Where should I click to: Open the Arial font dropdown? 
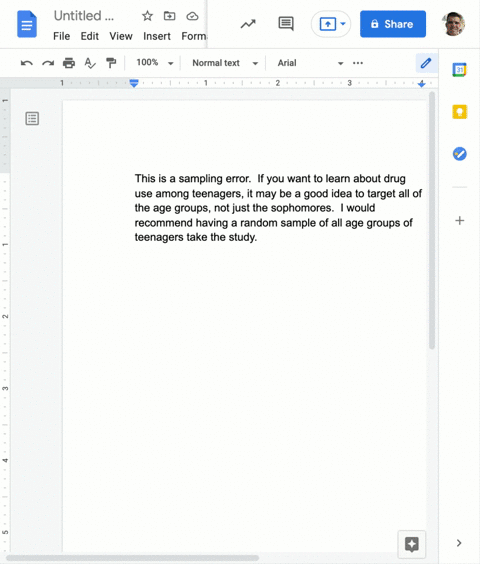(310, 63)
